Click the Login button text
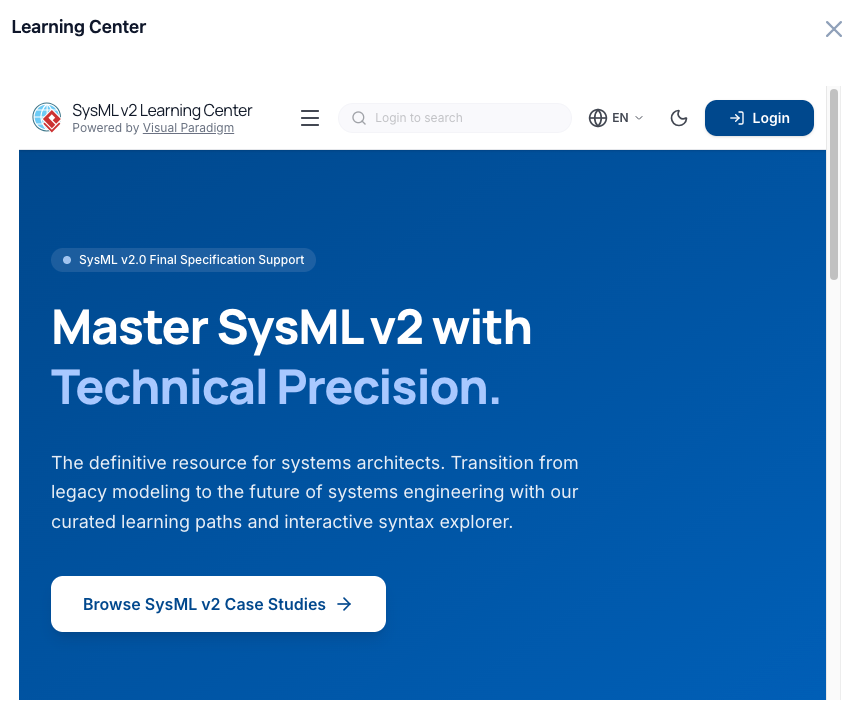 (x=771, y=118)
